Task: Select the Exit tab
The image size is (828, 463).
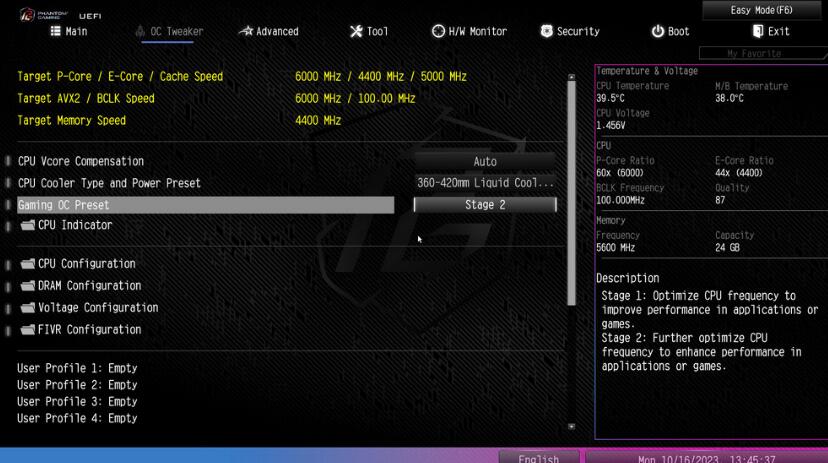Action: point(771,32)
